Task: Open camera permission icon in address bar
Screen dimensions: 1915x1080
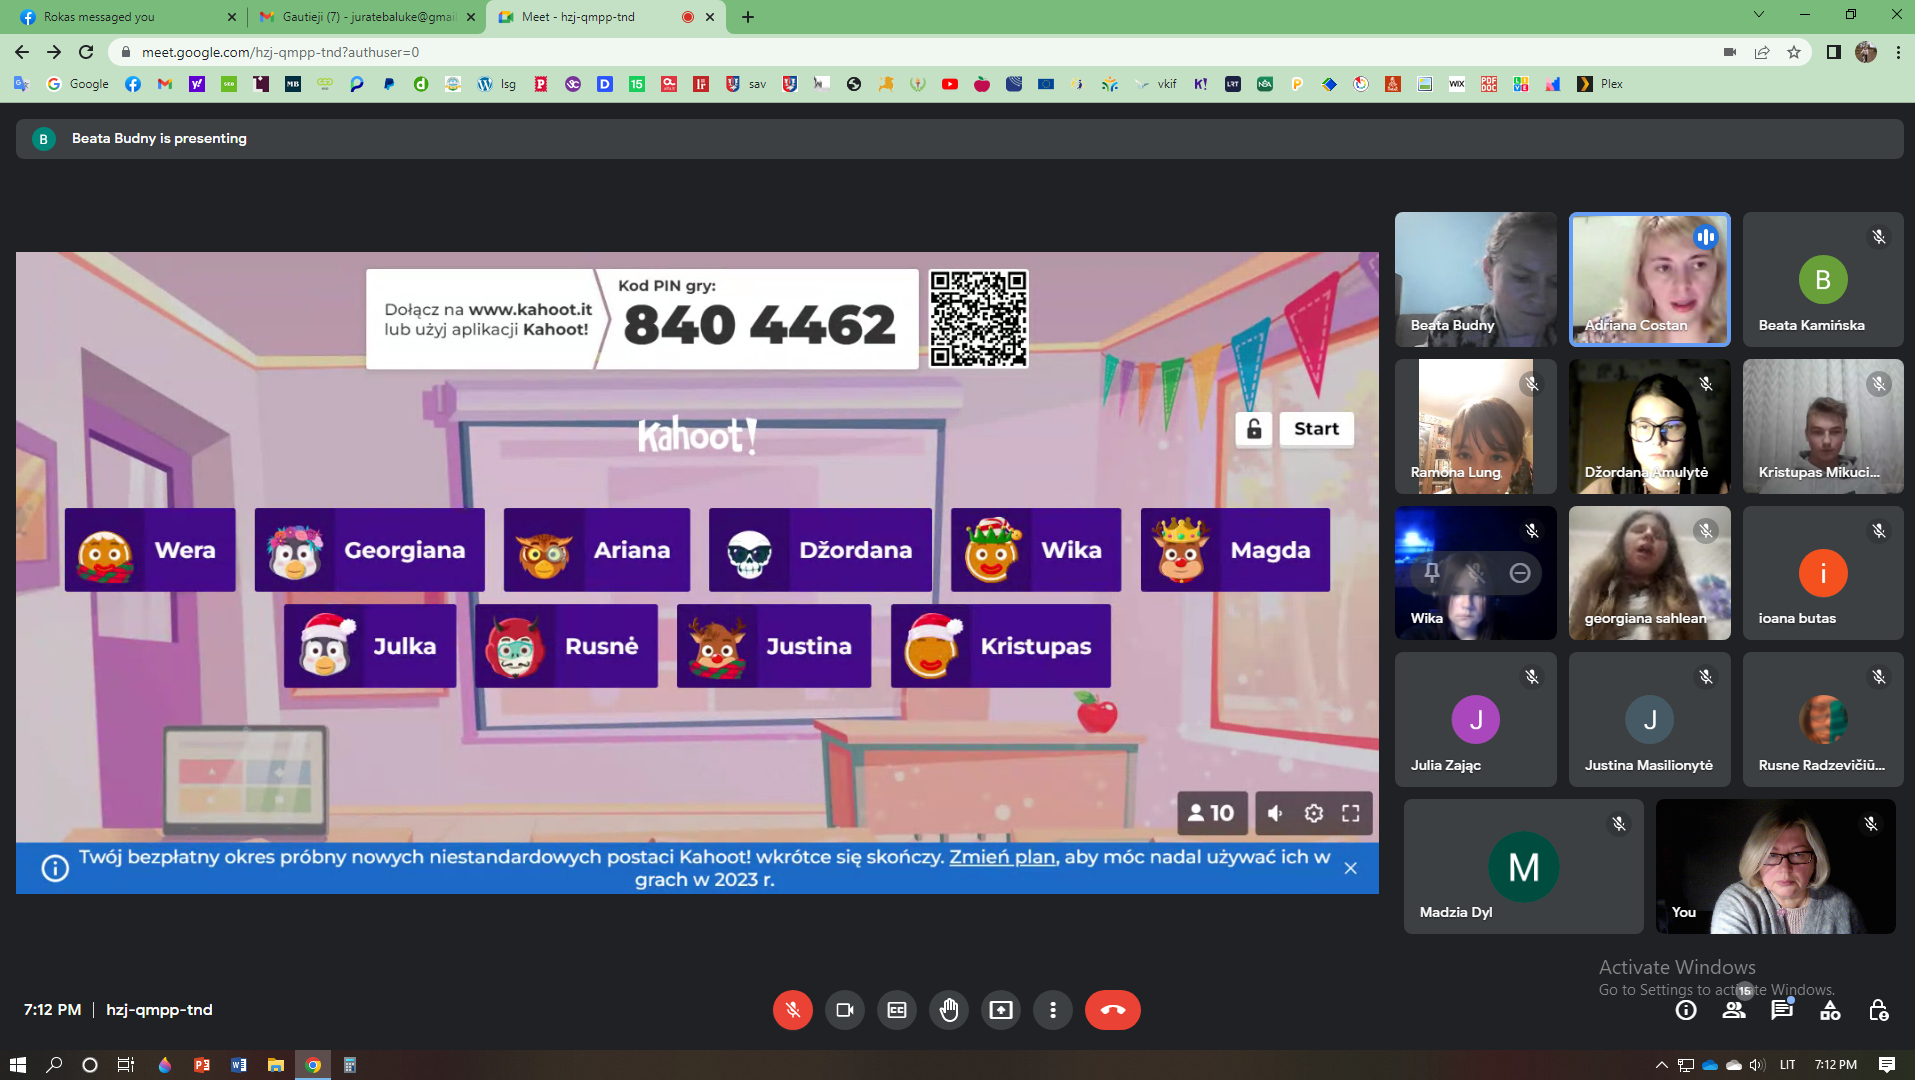Action: point(1730,52)
